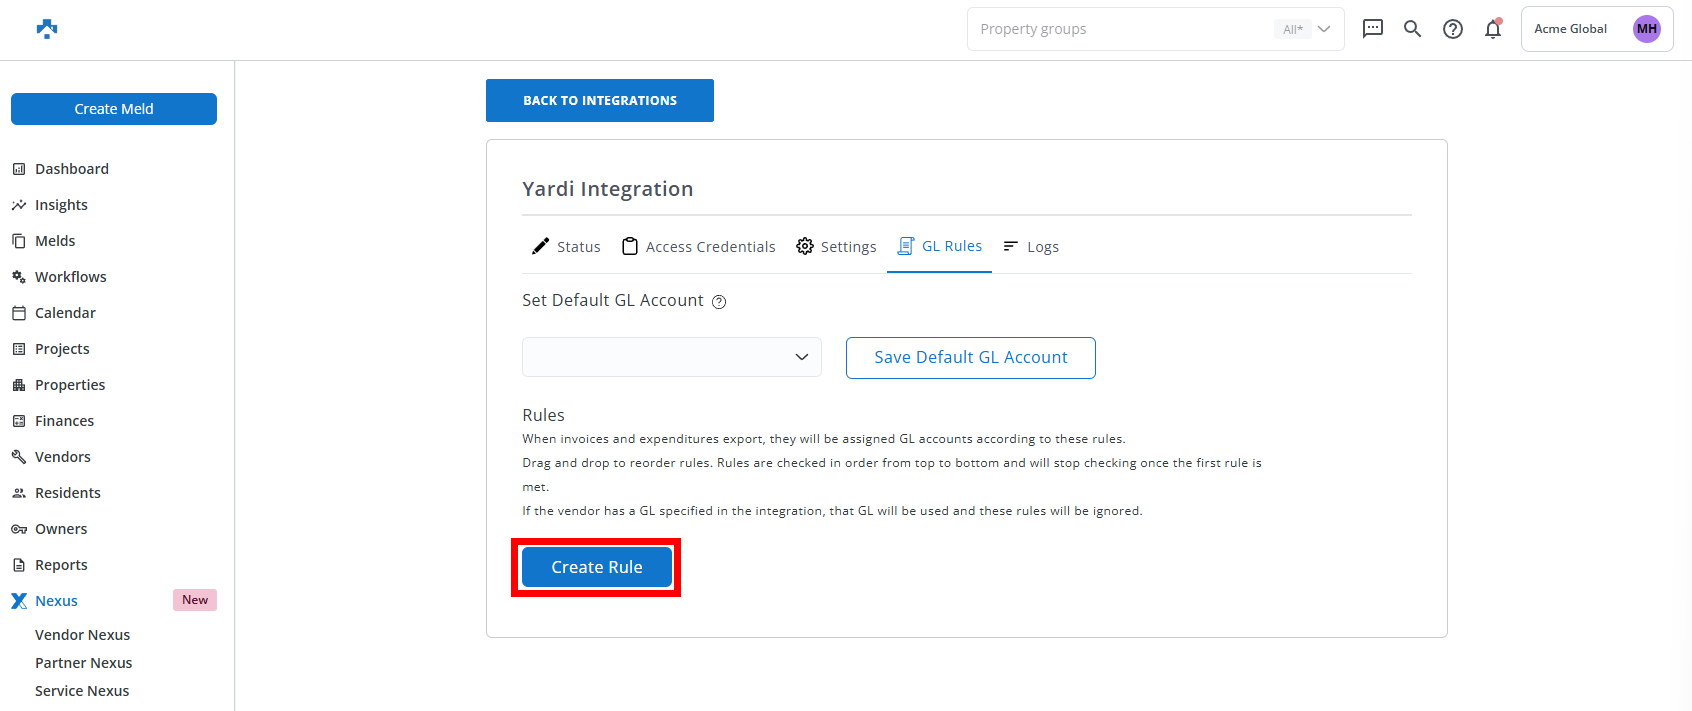Open the Settings tab
Viewport: 1692px width, 711px height.
(836, 247)
